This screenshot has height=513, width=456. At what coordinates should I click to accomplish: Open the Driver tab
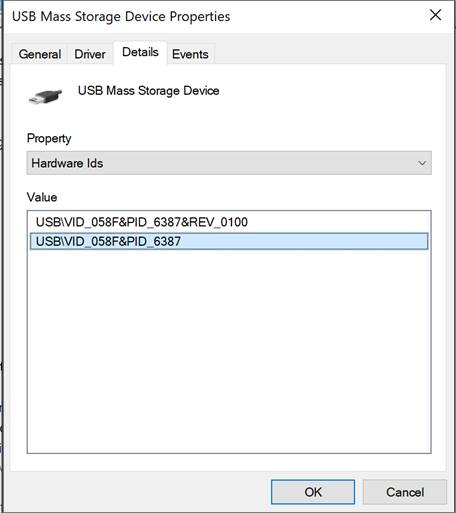point(90,54)
